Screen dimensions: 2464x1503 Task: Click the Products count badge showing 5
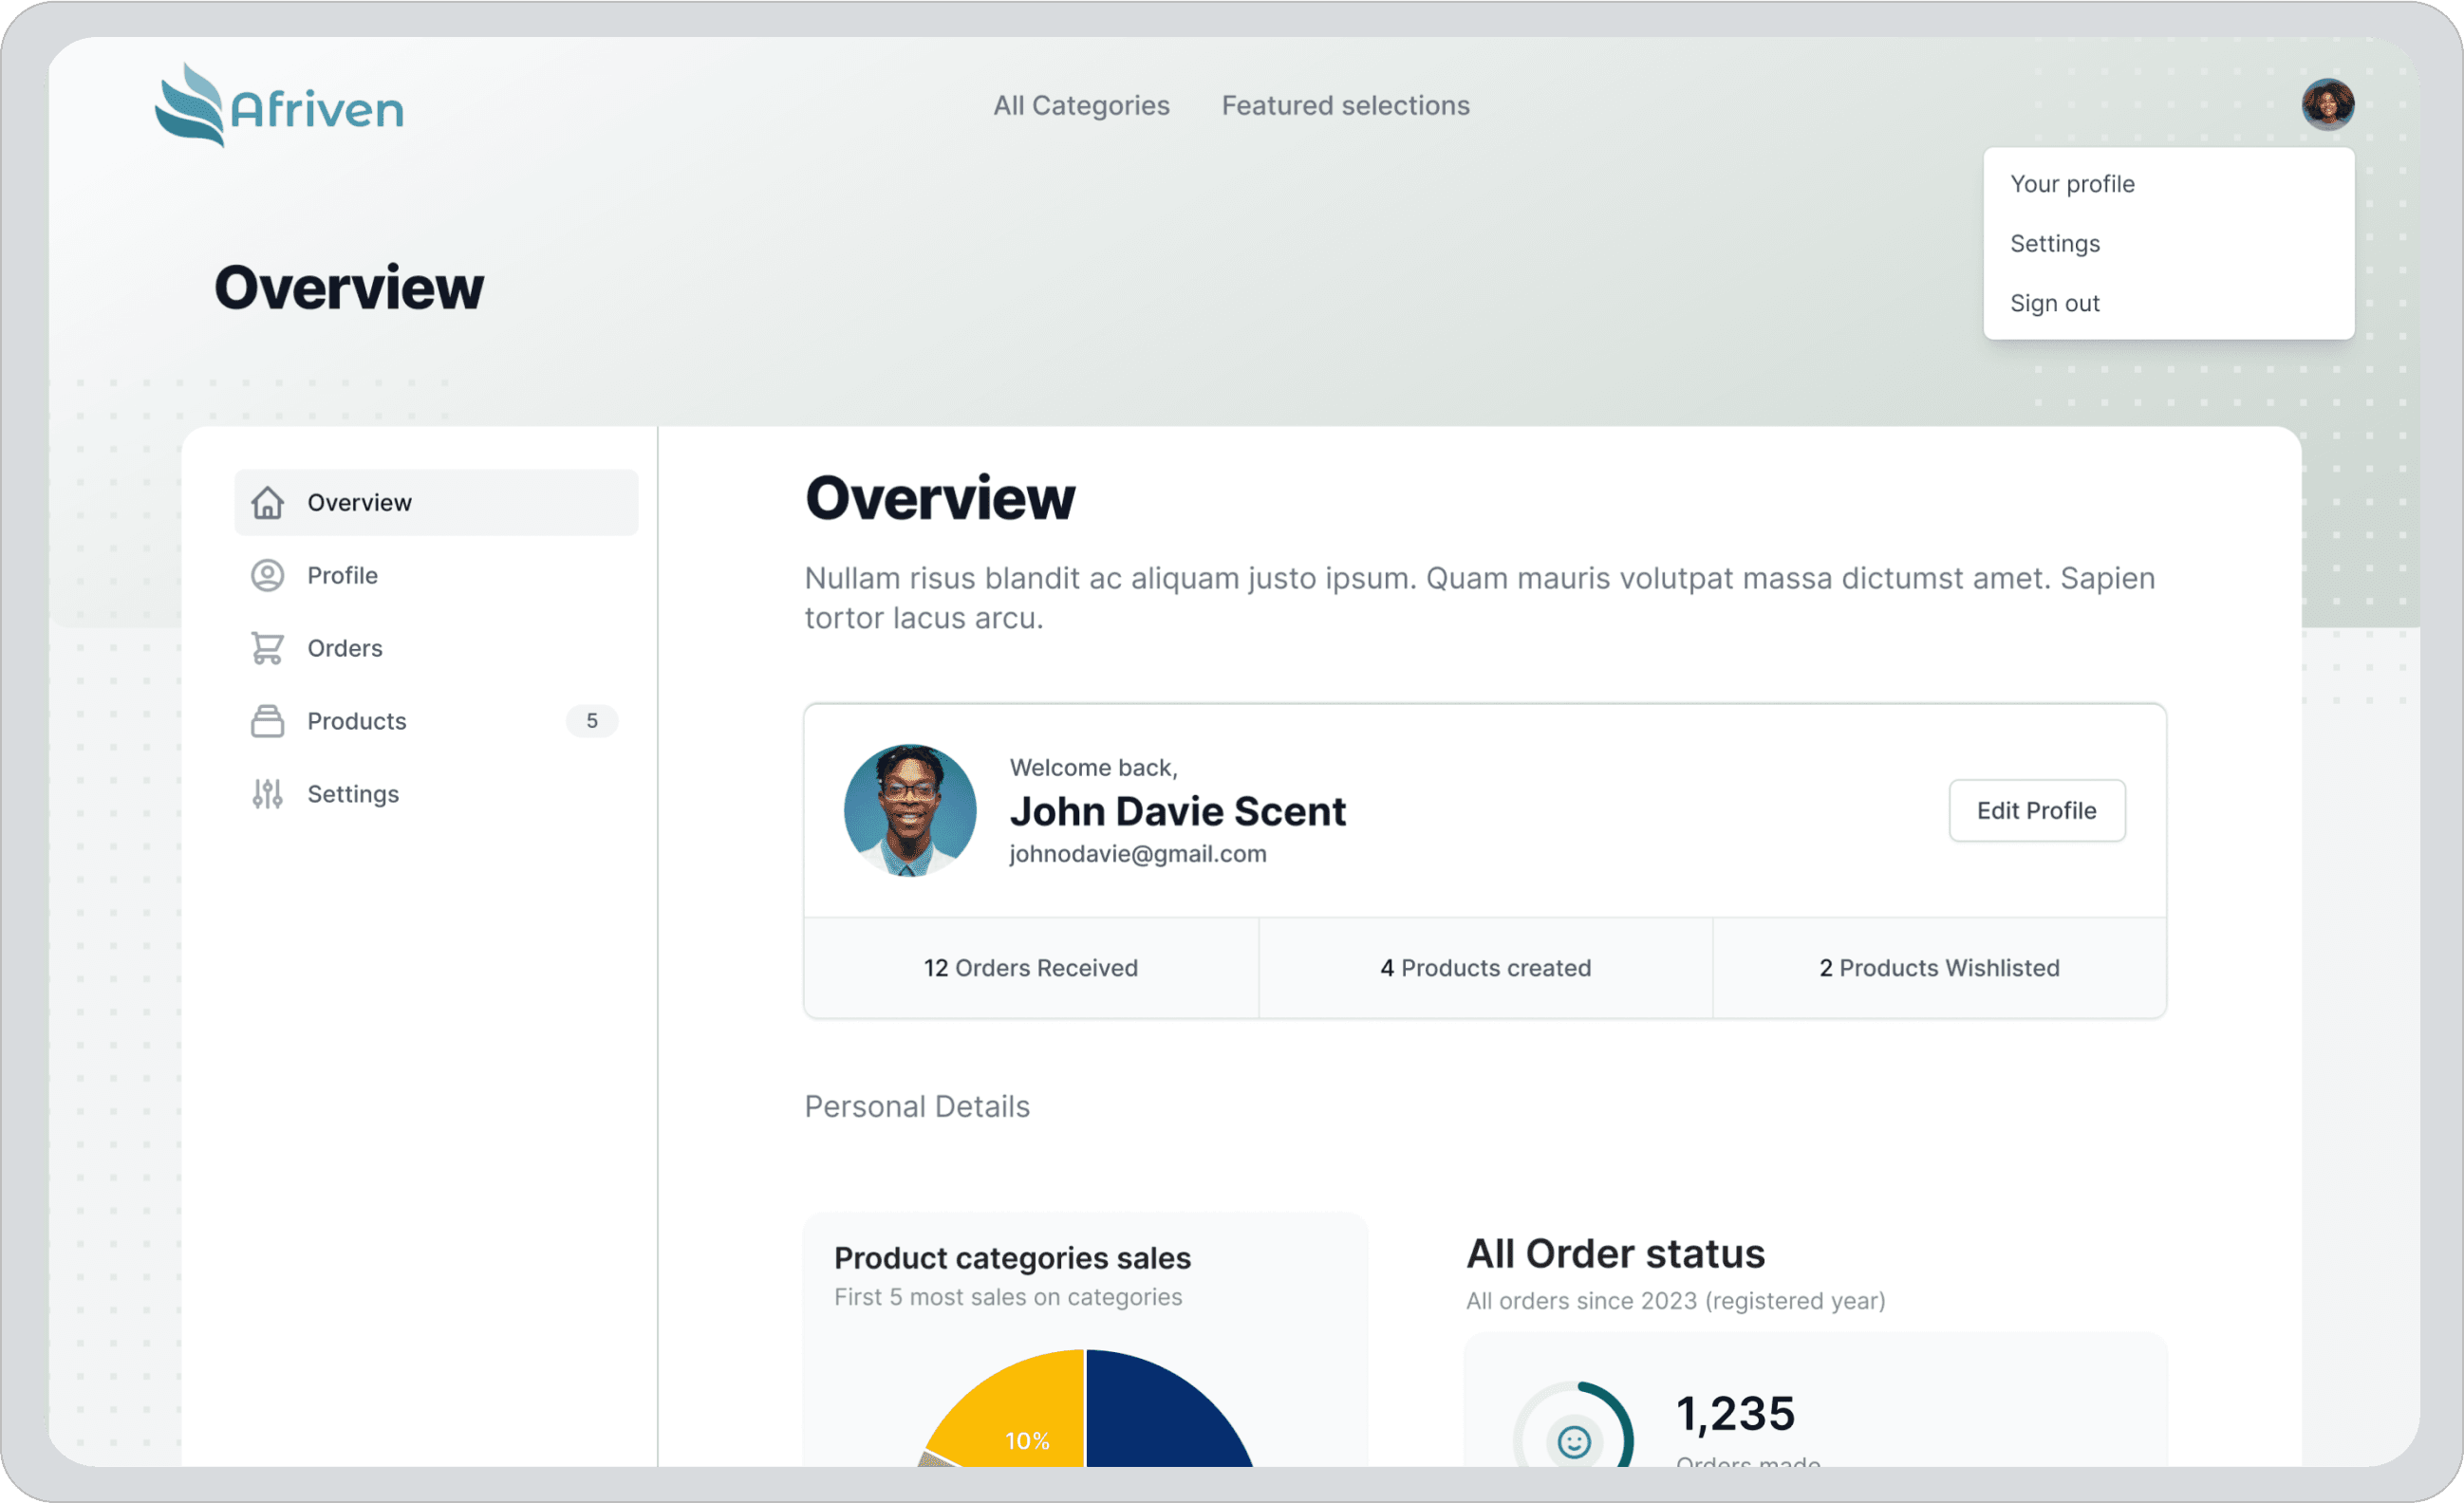tap(592, 720)
